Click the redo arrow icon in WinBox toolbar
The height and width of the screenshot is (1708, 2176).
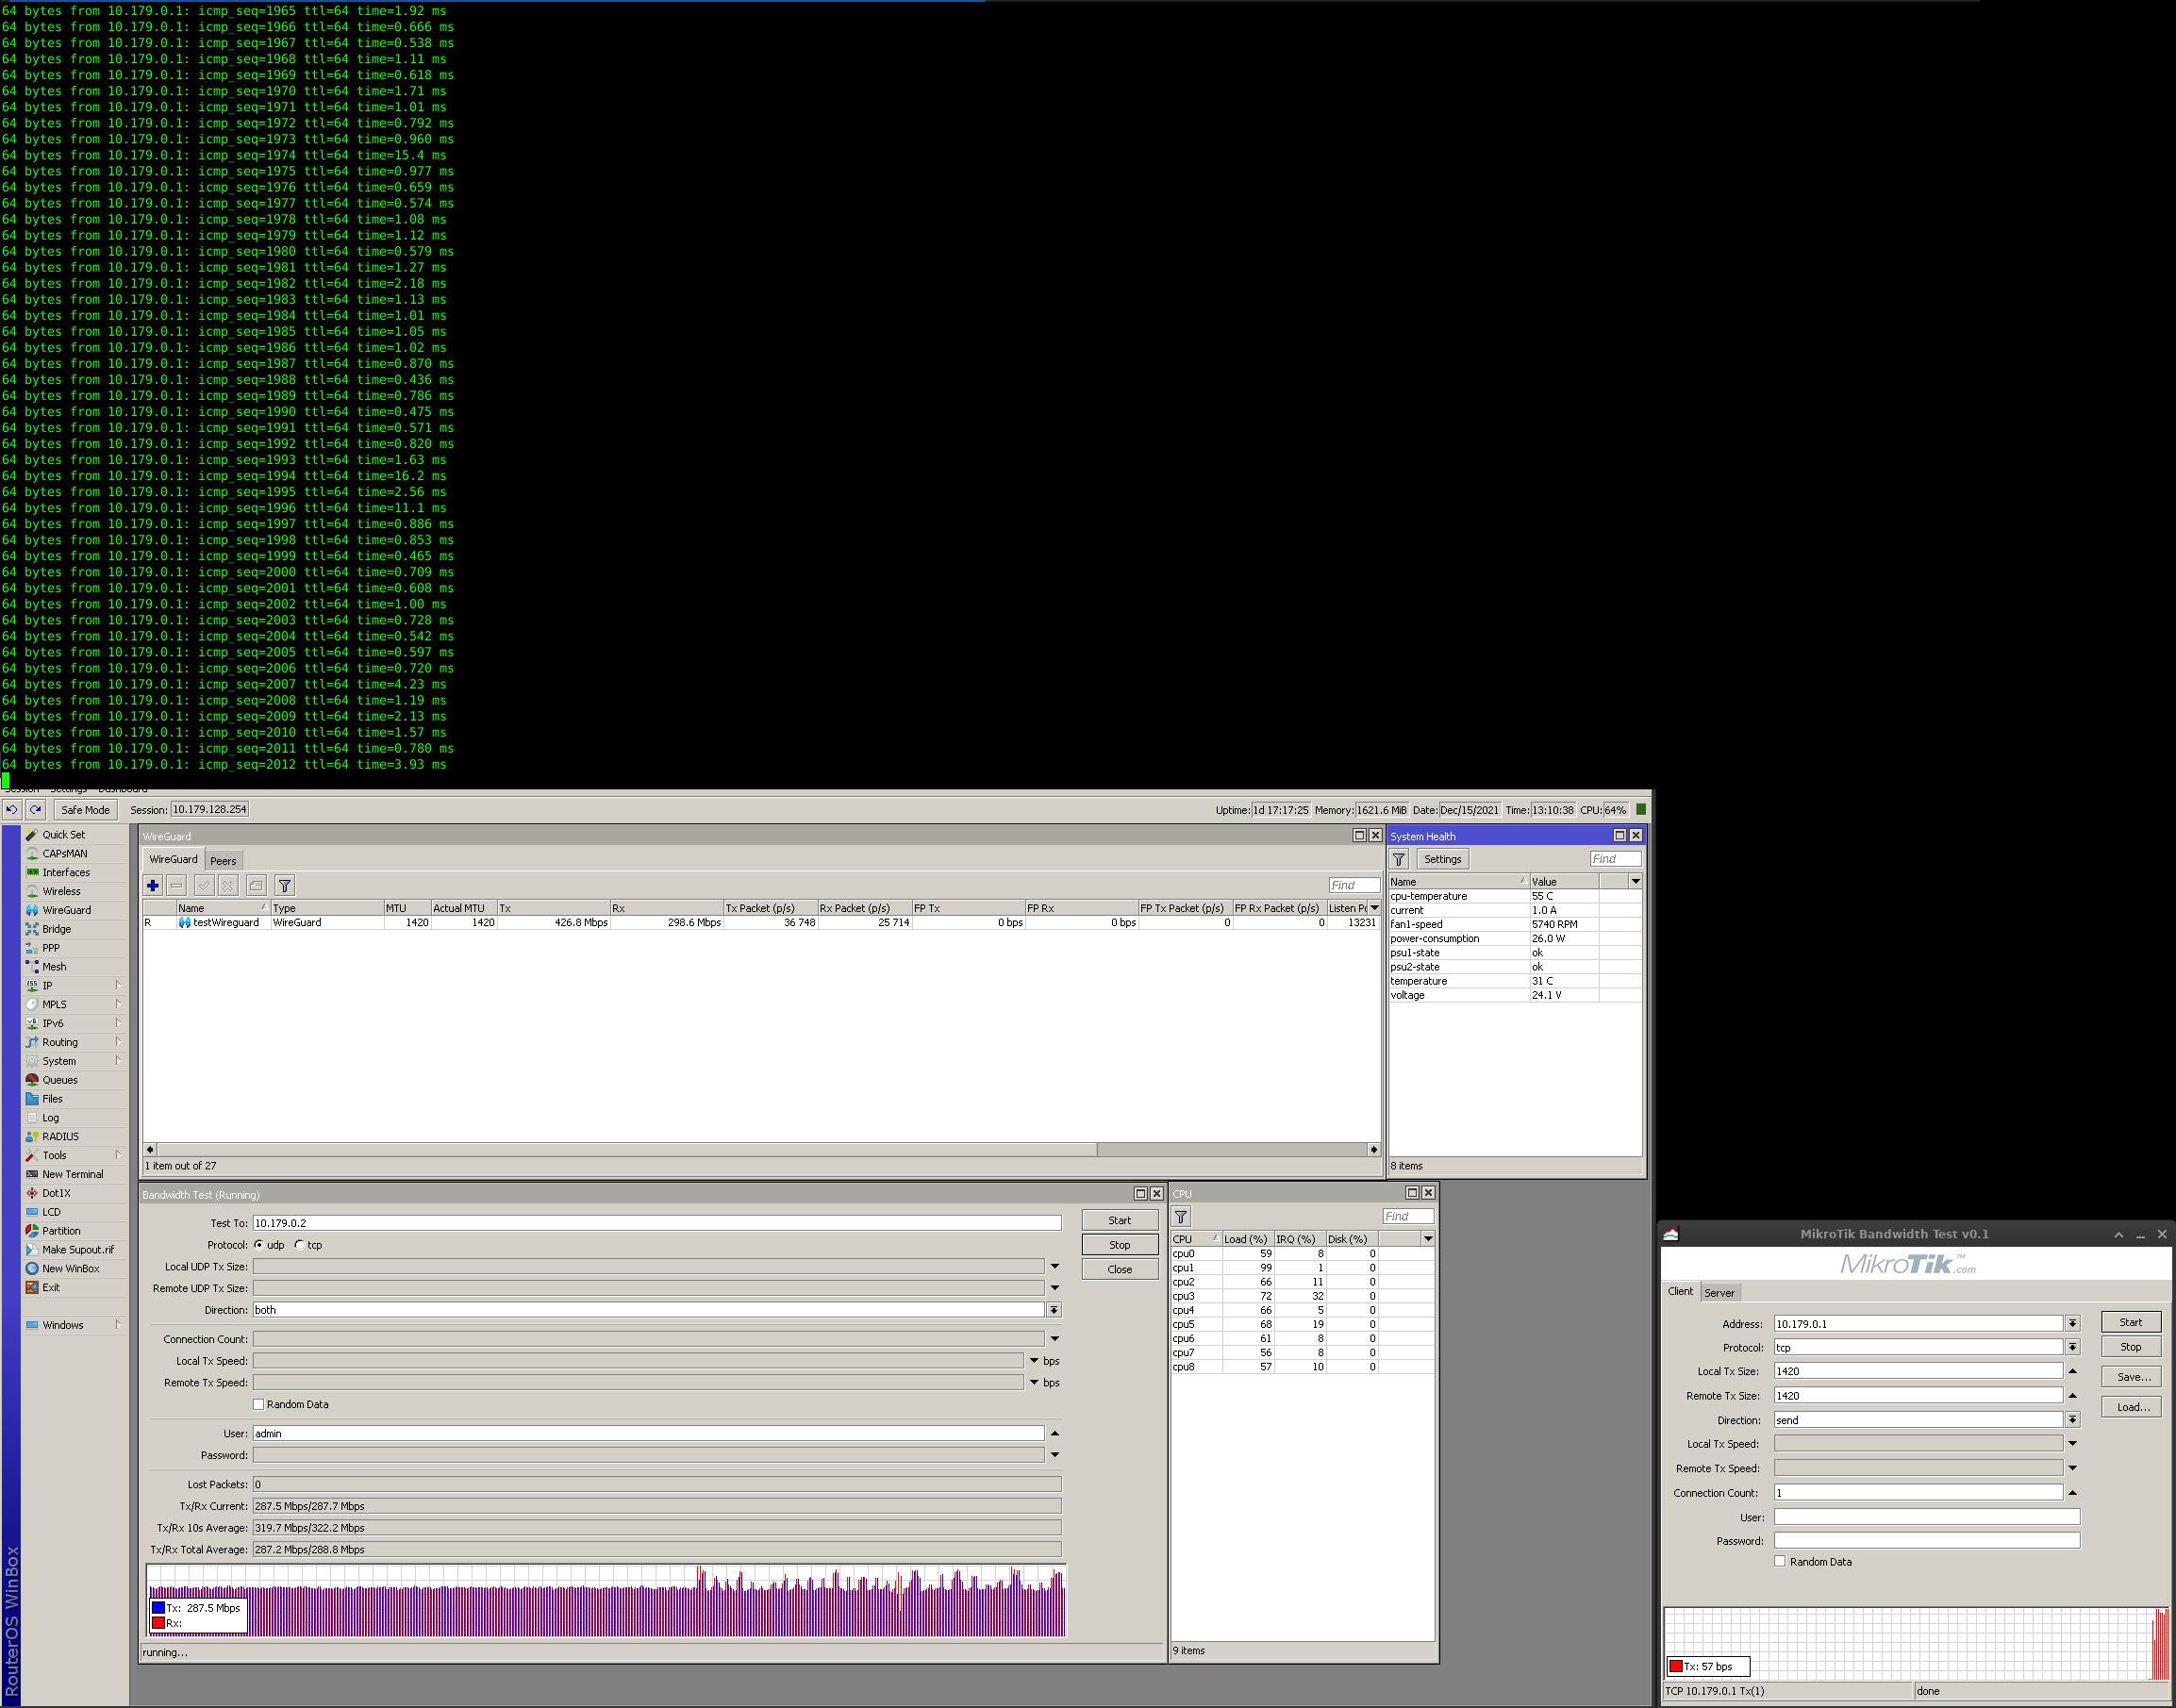point(36,810)
